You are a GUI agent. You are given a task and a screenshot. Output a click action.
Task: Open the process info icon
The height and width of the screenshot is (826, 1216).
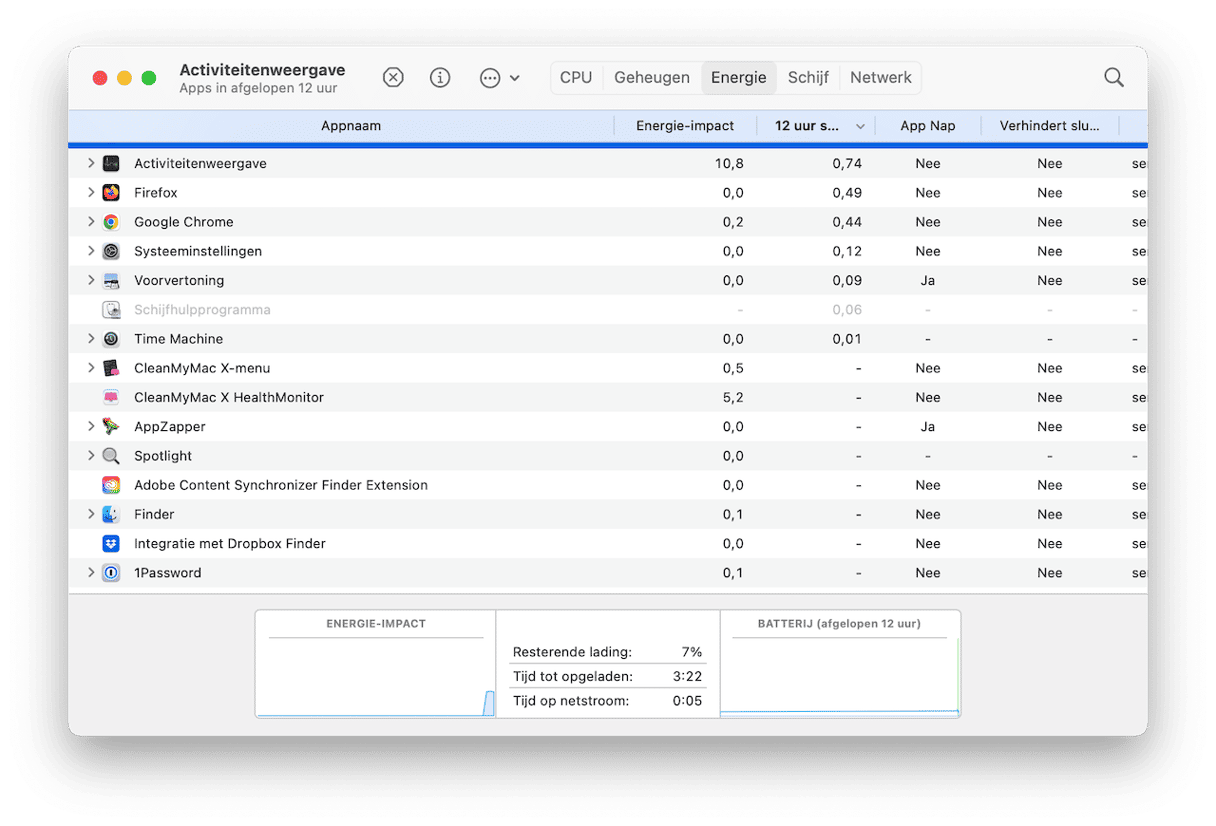tap(440, 78)
